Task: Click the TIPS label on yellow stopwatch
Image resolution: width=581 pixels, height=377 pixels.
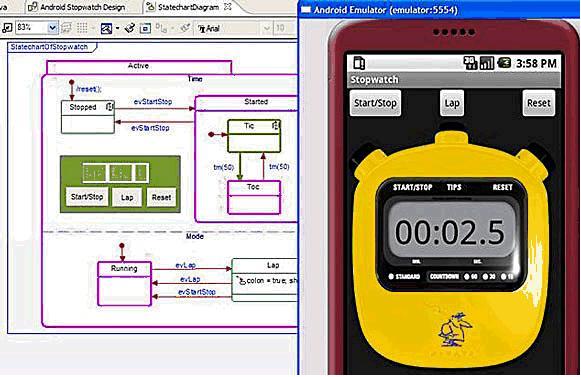Action: [454, 187]
